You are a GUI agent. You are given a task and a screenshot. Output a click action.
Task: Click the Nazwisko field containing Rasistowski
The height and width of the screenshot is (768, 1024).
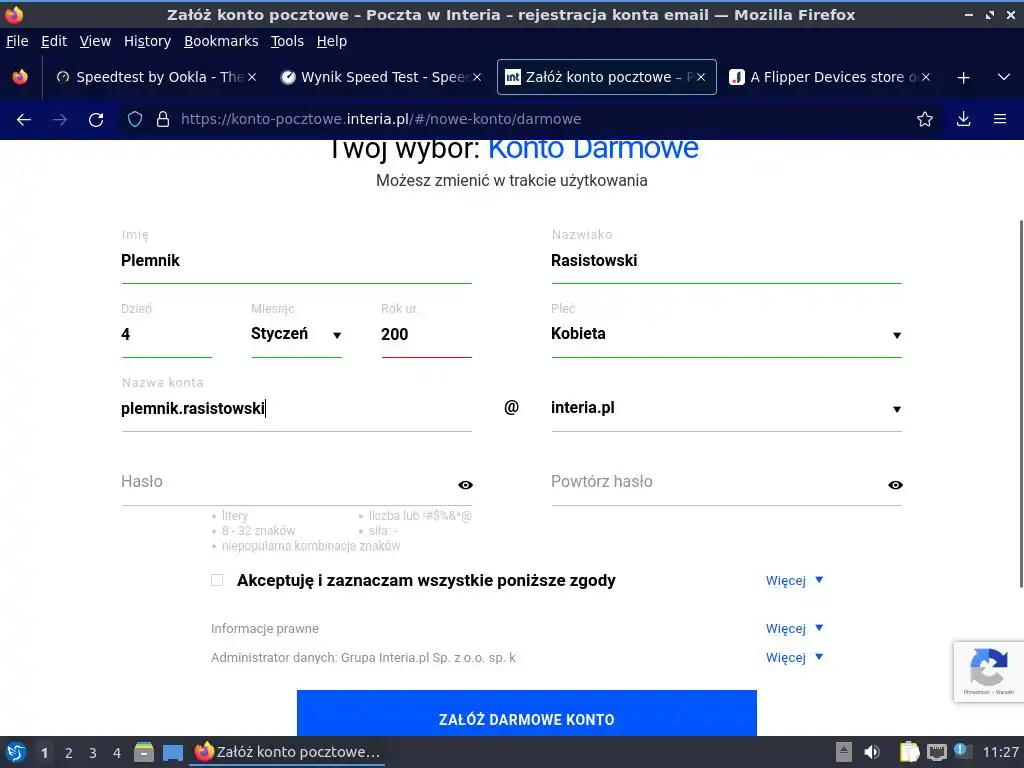pyautogui.click(x=726, y=261)
